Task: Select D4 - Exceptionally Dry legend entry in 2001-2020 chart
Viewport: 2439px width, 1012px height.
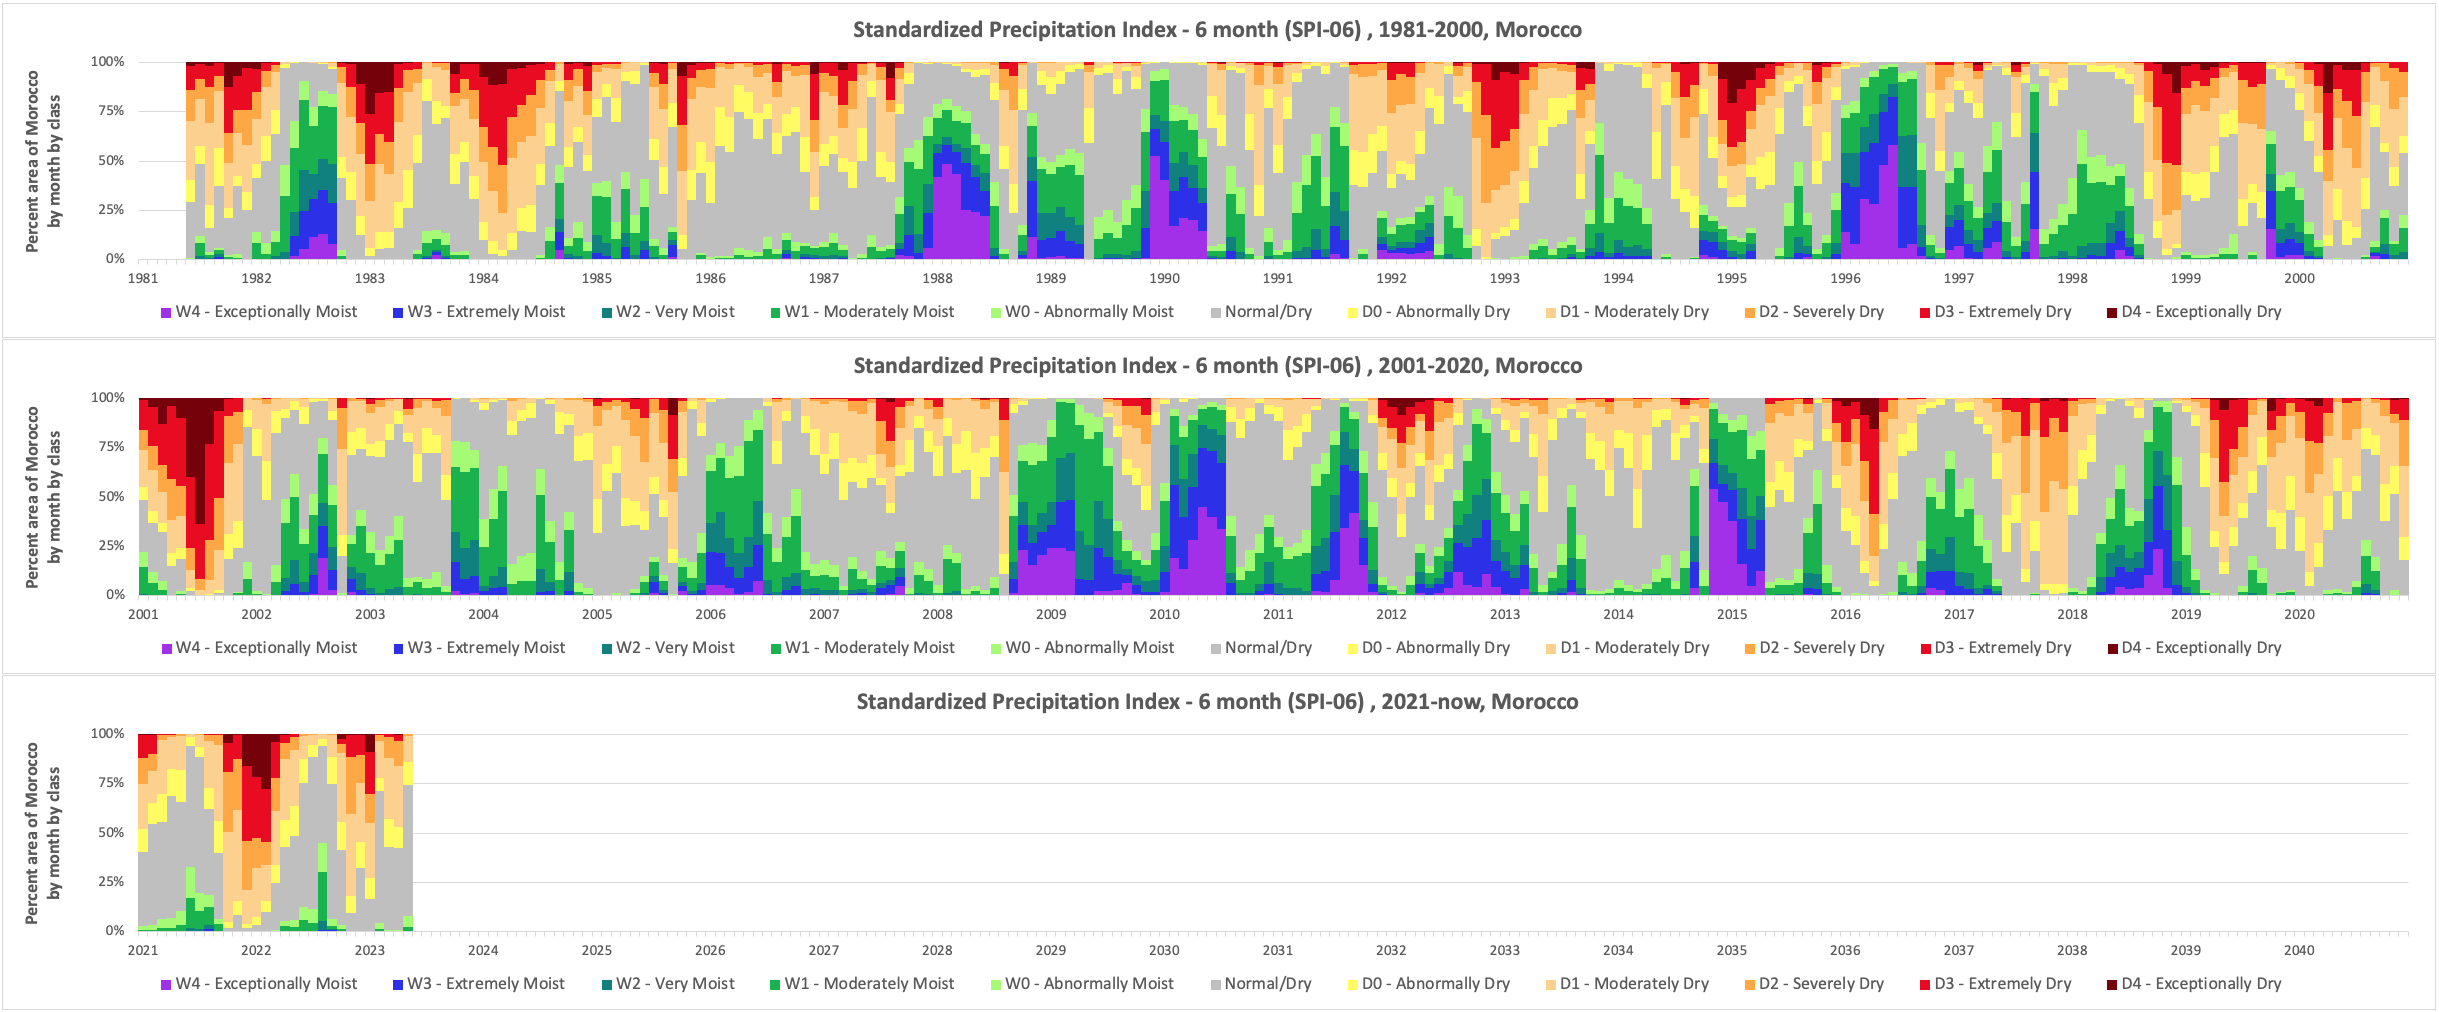Action: 2194,648
